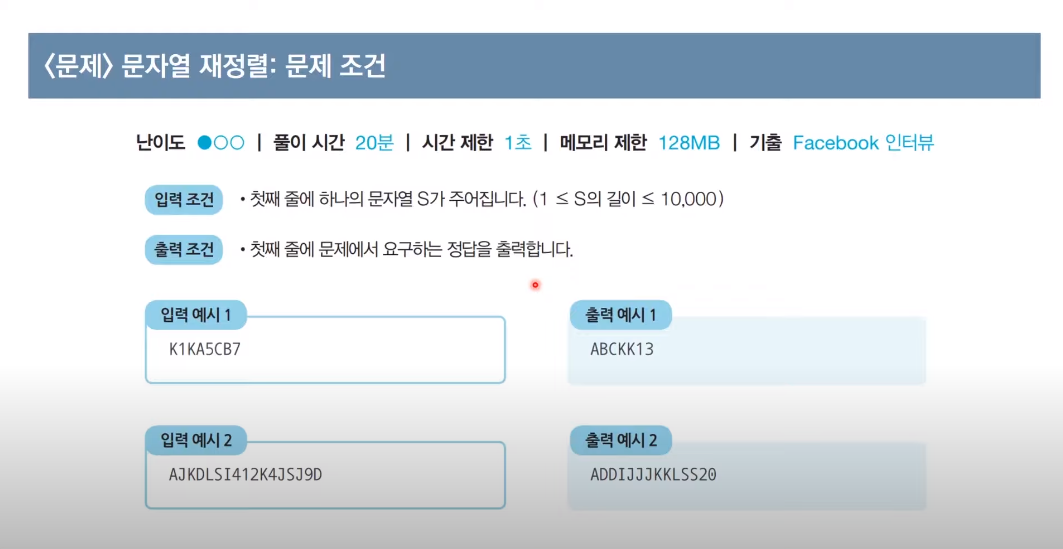Click the 128MB value
Viewport: 1063px width, 549px height.
(689, 143)
